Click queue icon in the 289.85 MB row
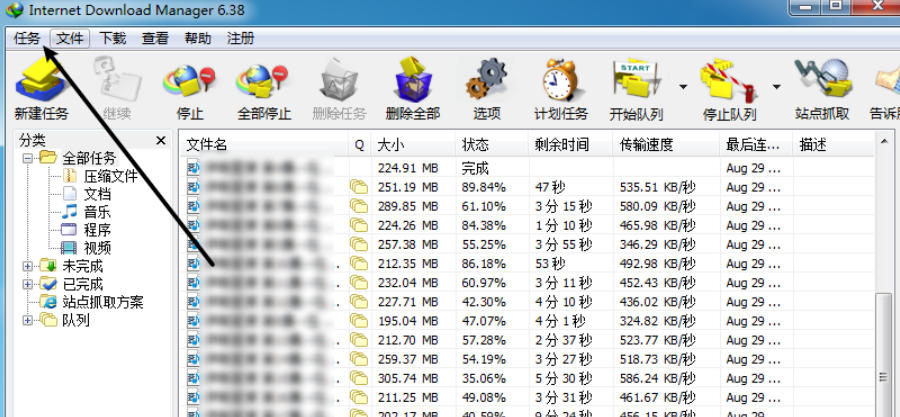Image resolution: width=900 pixels, height=417 pixels. coord(359,206)
